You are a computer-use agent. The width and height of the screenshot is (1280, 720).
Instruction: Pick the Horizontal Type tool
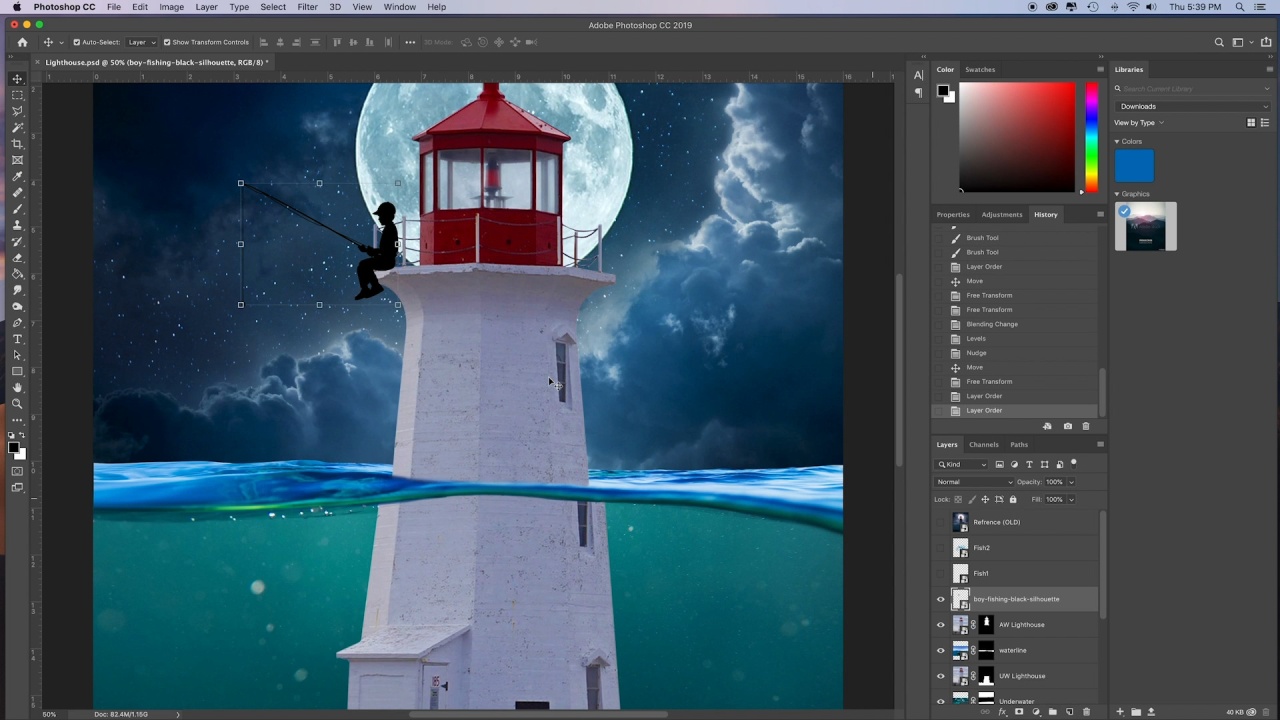[x=17, y=339]
